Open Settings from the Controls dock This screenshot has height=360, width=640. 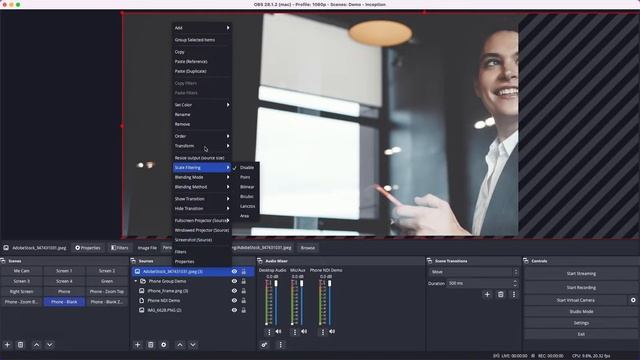[581, 323]
